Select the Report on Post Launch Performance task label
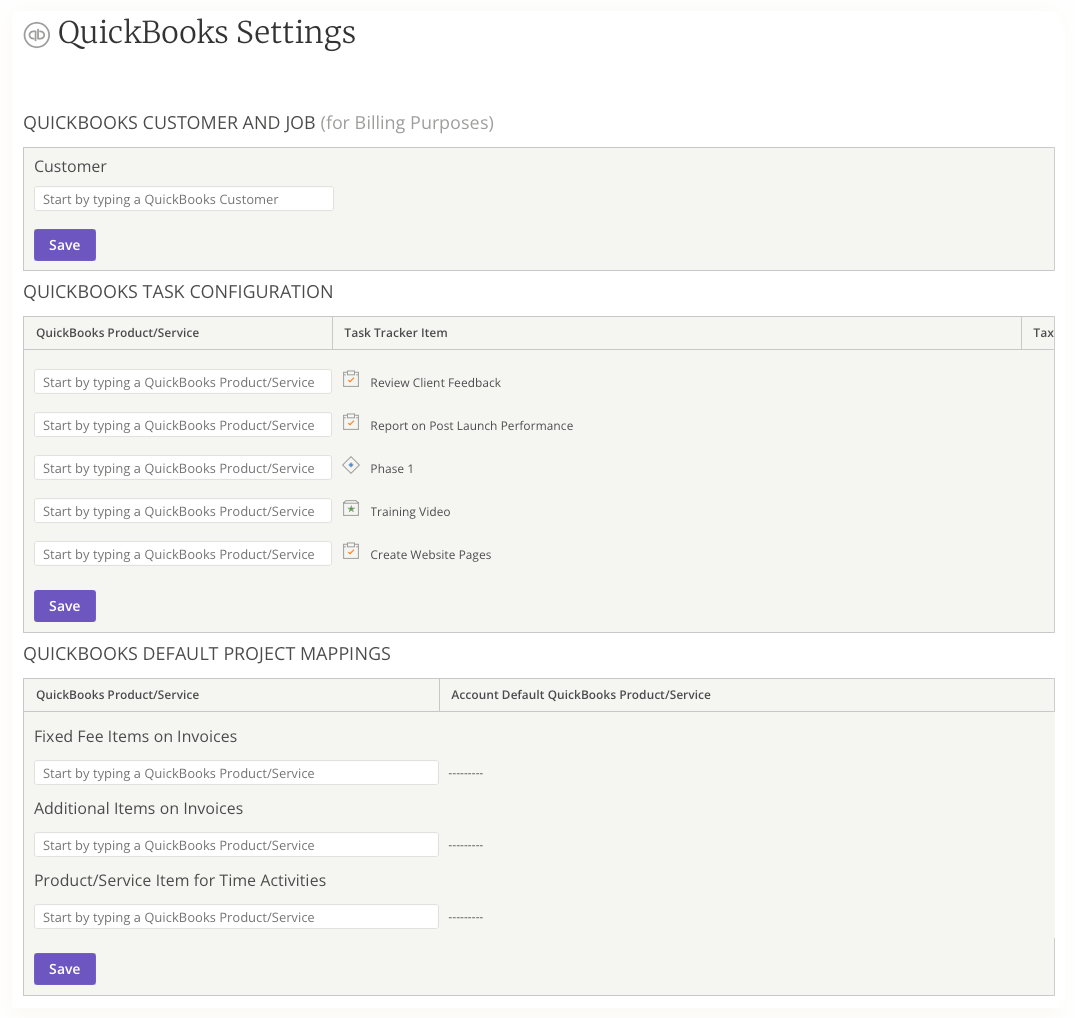The width and height of the screenshot is (1075, 1018). point(472,425)
